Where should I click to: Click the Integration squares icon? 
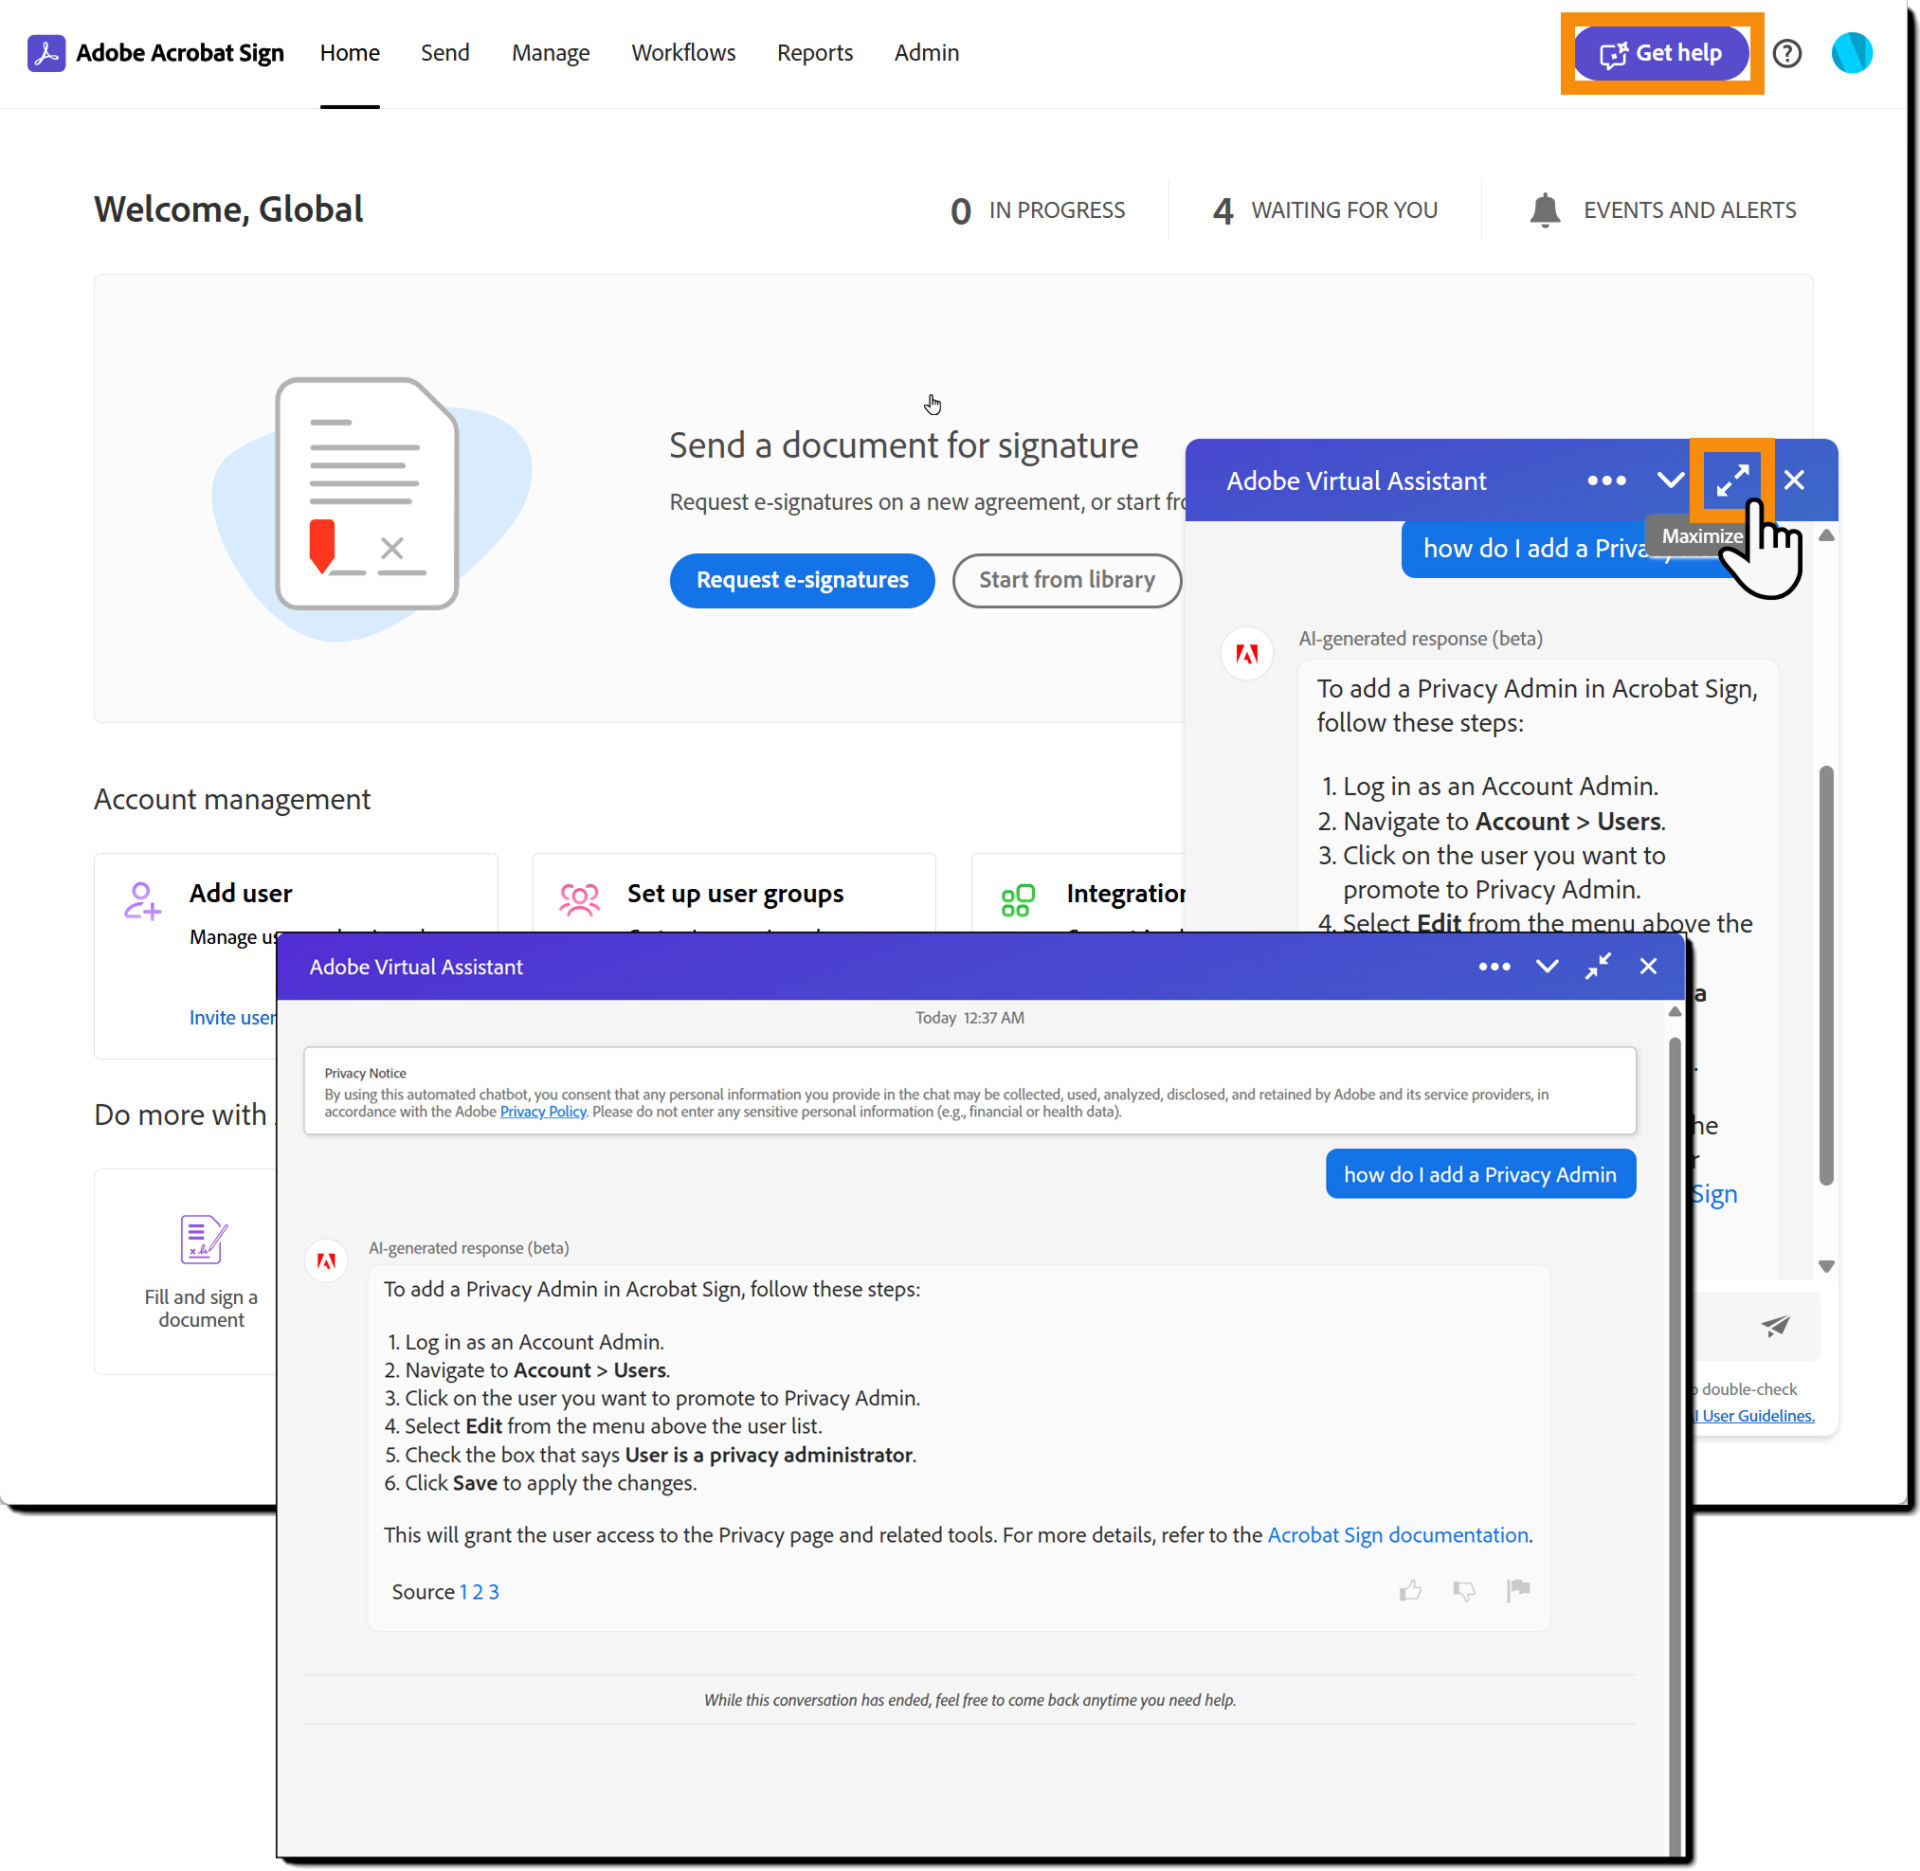[1017, 900]
